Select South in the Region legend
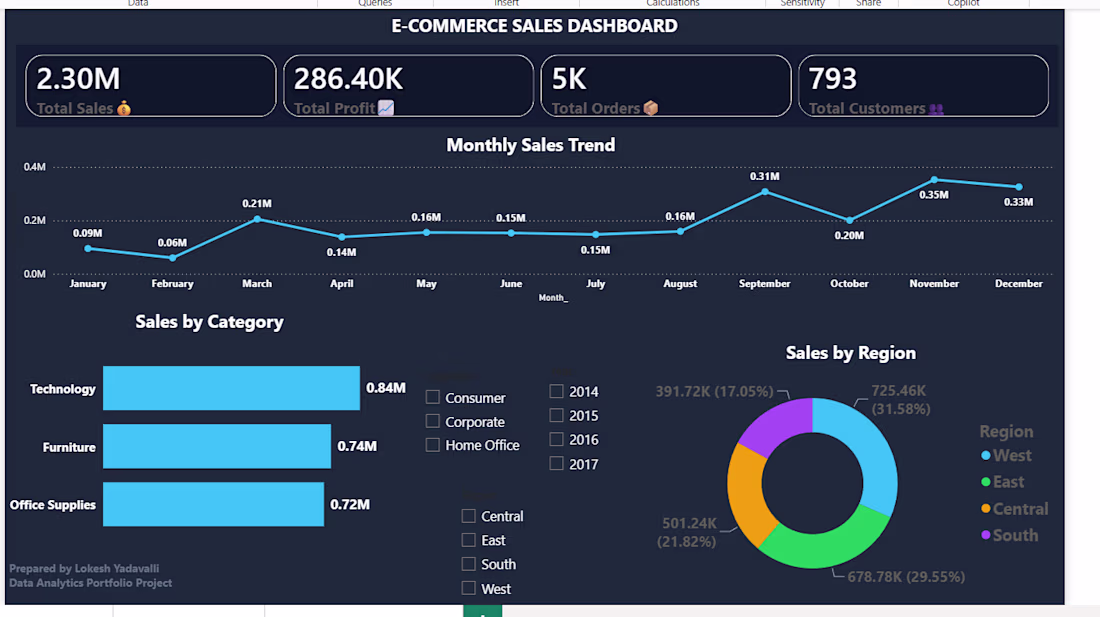 click(1010, 536)
